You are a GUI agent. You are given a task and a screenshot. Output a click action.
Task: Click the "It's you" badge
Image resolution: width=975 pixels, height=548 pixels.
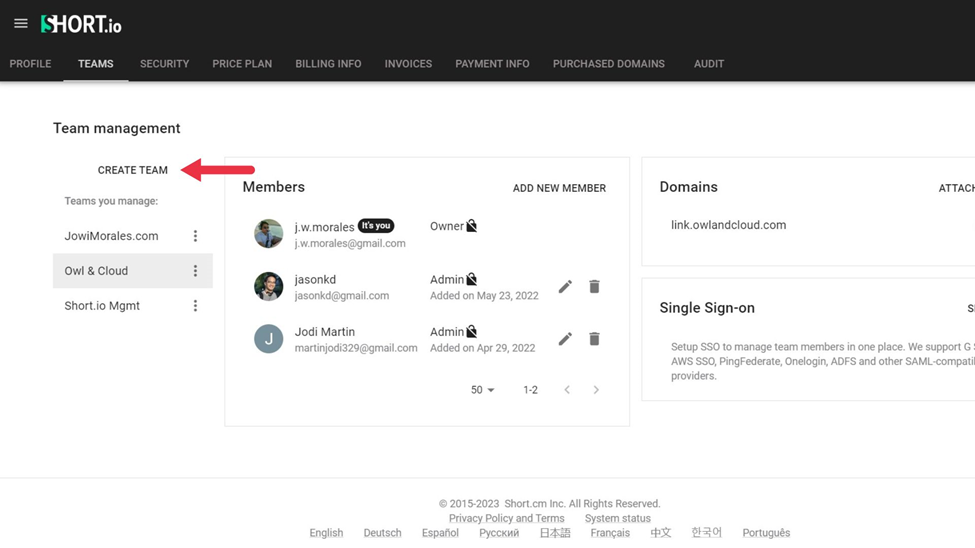[376, 226]
